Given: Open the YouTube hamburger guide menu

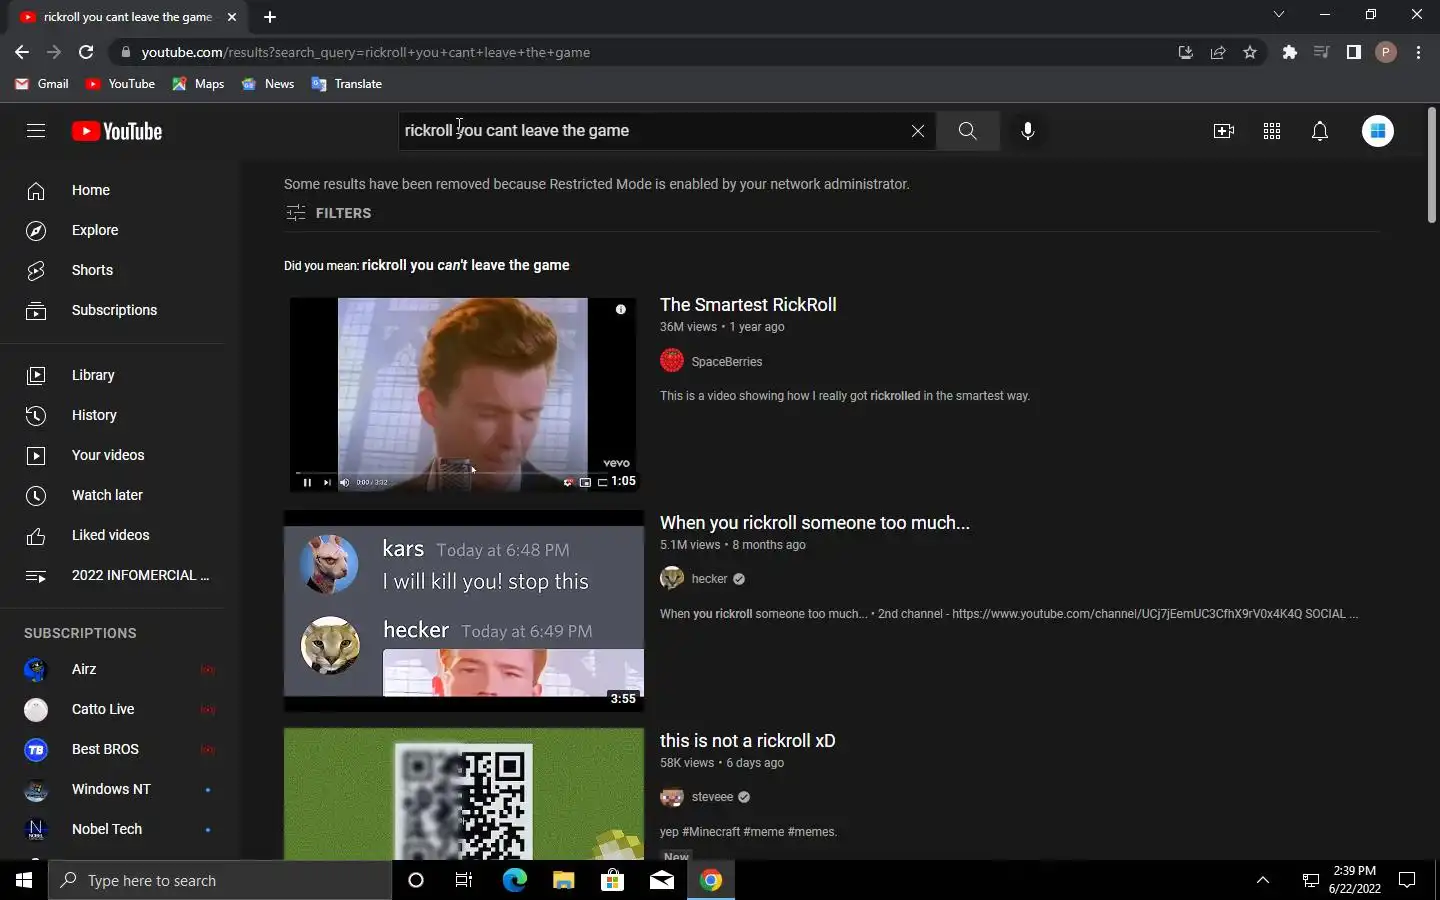Looking at the screenshot, I should (x=36, y=131).
